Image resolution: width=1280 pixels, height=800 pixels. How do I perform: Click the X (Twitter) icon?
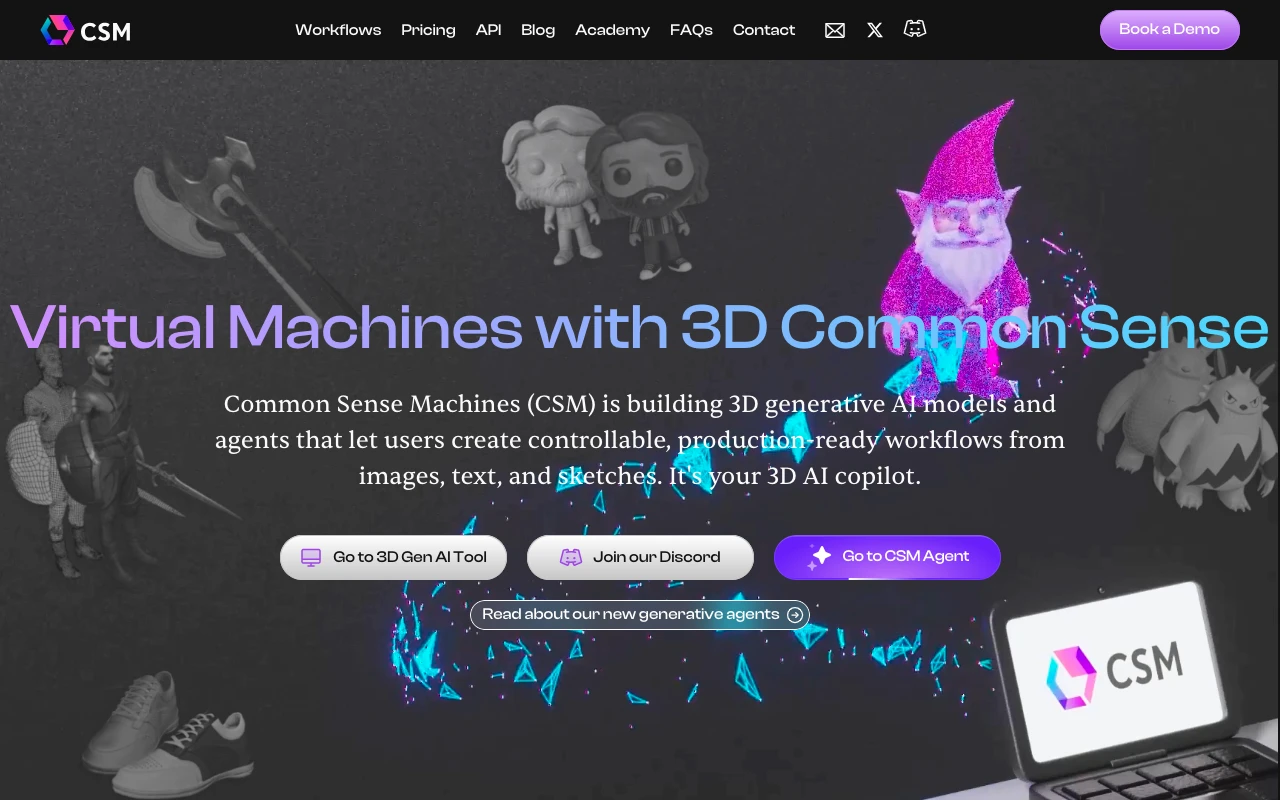coord(874,30)
